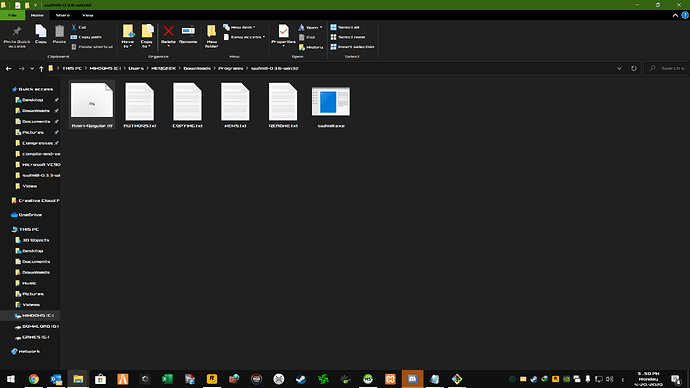Expand the Easy access dropdown
The width and height of the screenshot is (690, 388).
244,37
